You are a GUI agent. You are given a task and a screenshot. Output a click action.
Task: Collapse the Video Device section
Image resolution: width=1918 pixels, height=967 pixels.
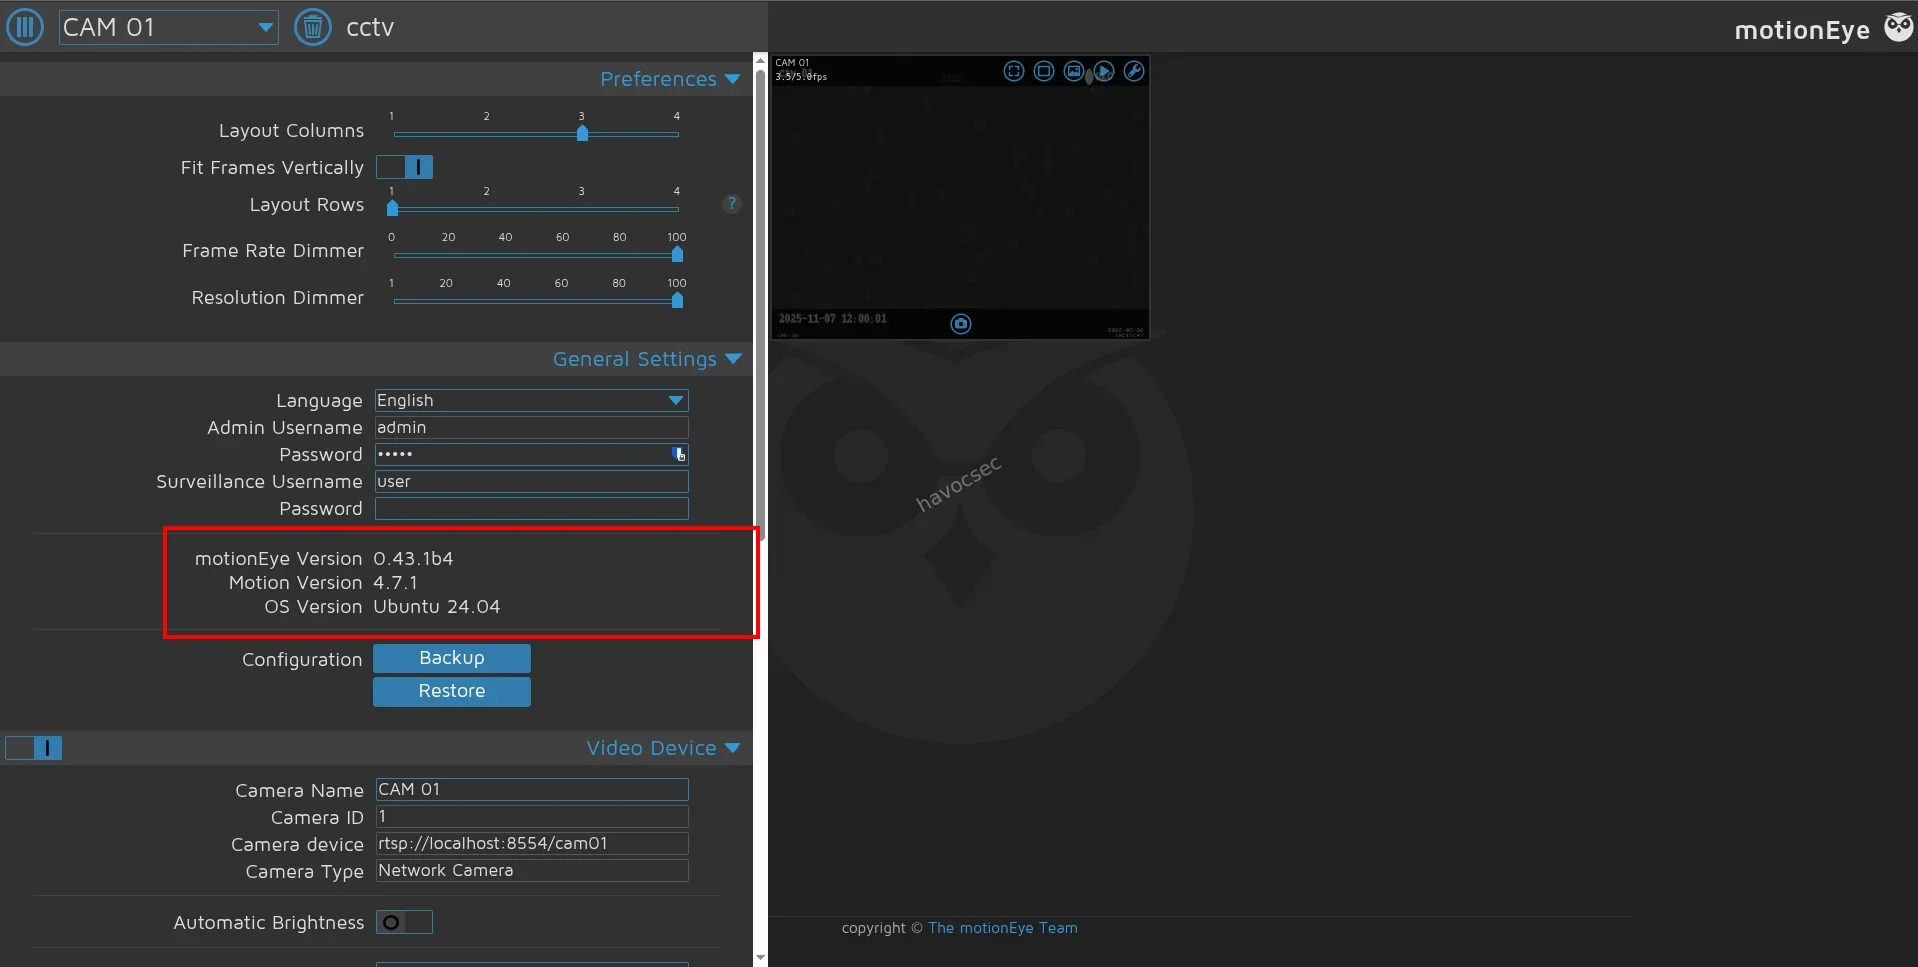pos(733,748)
